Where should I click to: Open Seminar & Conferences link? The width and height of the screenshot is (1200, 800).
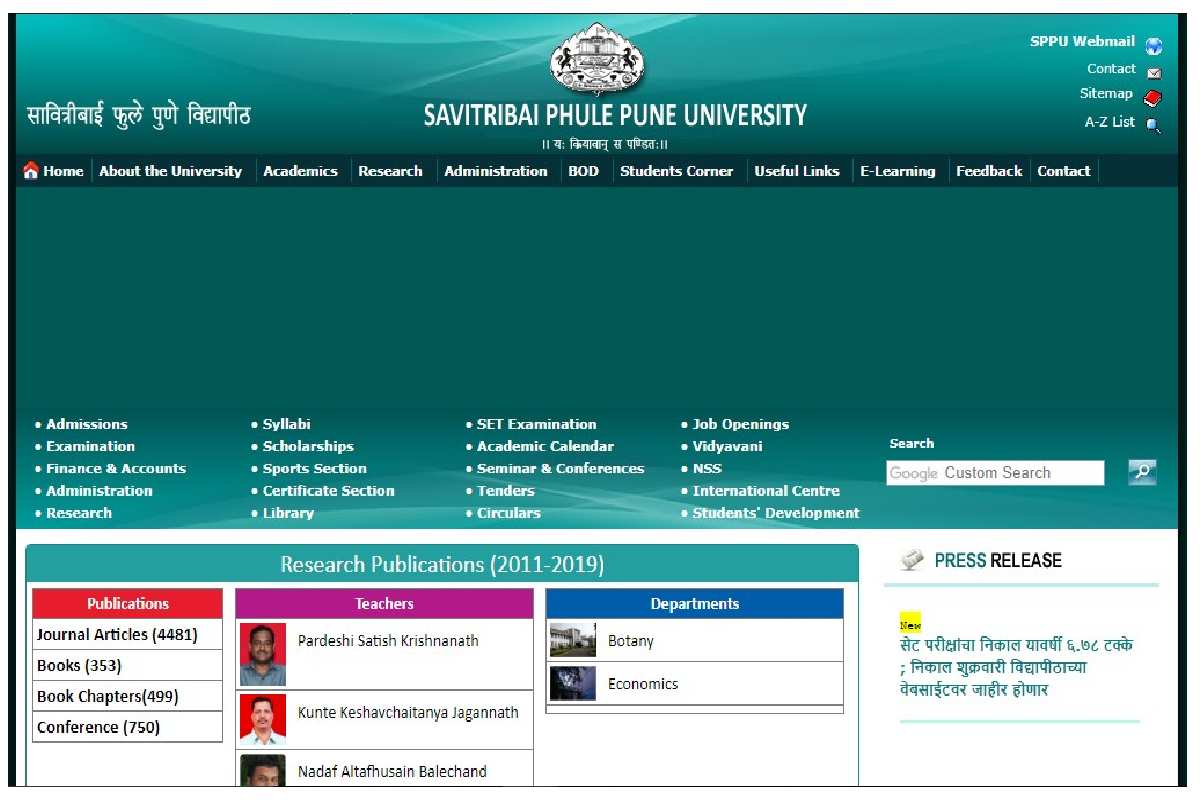[560, 468]
